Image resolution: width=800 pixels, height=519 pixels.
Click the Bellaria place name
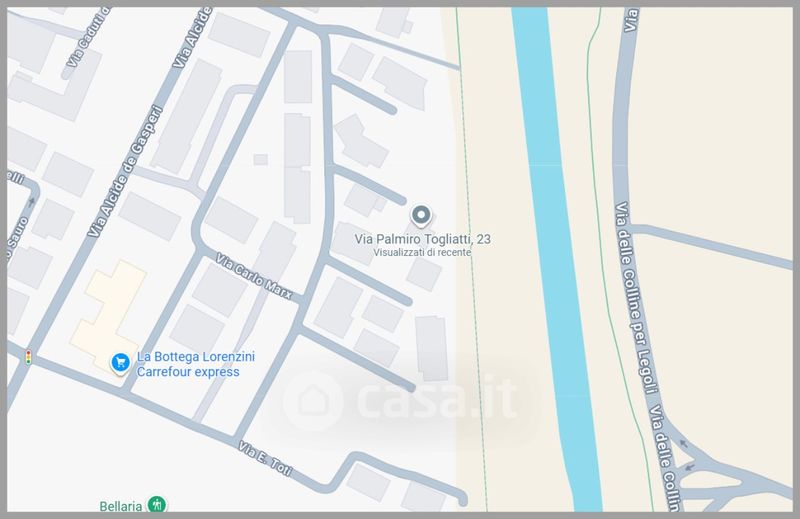[x=117, y=503]
